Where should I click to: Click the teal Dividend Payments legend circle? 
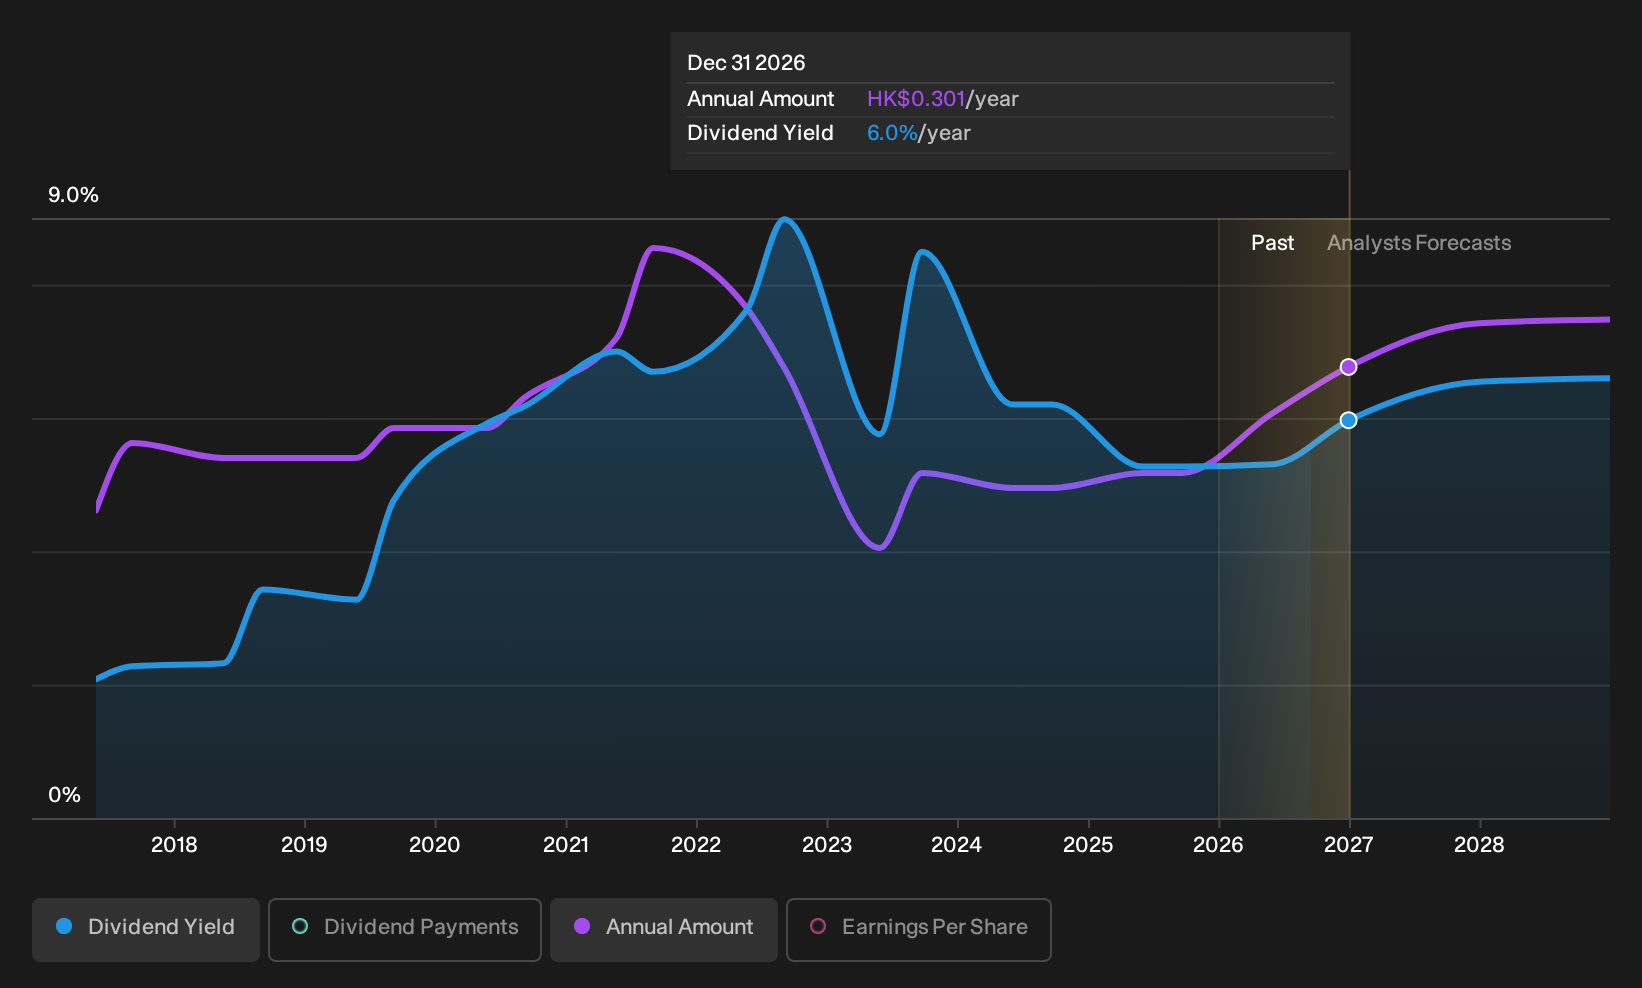point(300,927)
